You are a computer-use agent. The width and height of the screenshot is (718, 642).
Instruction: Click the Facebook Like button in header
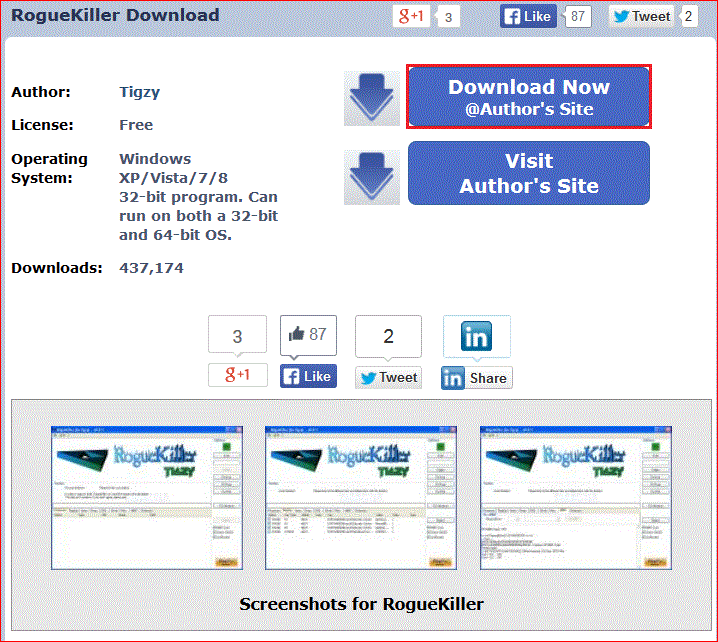(x=528, y=16)
